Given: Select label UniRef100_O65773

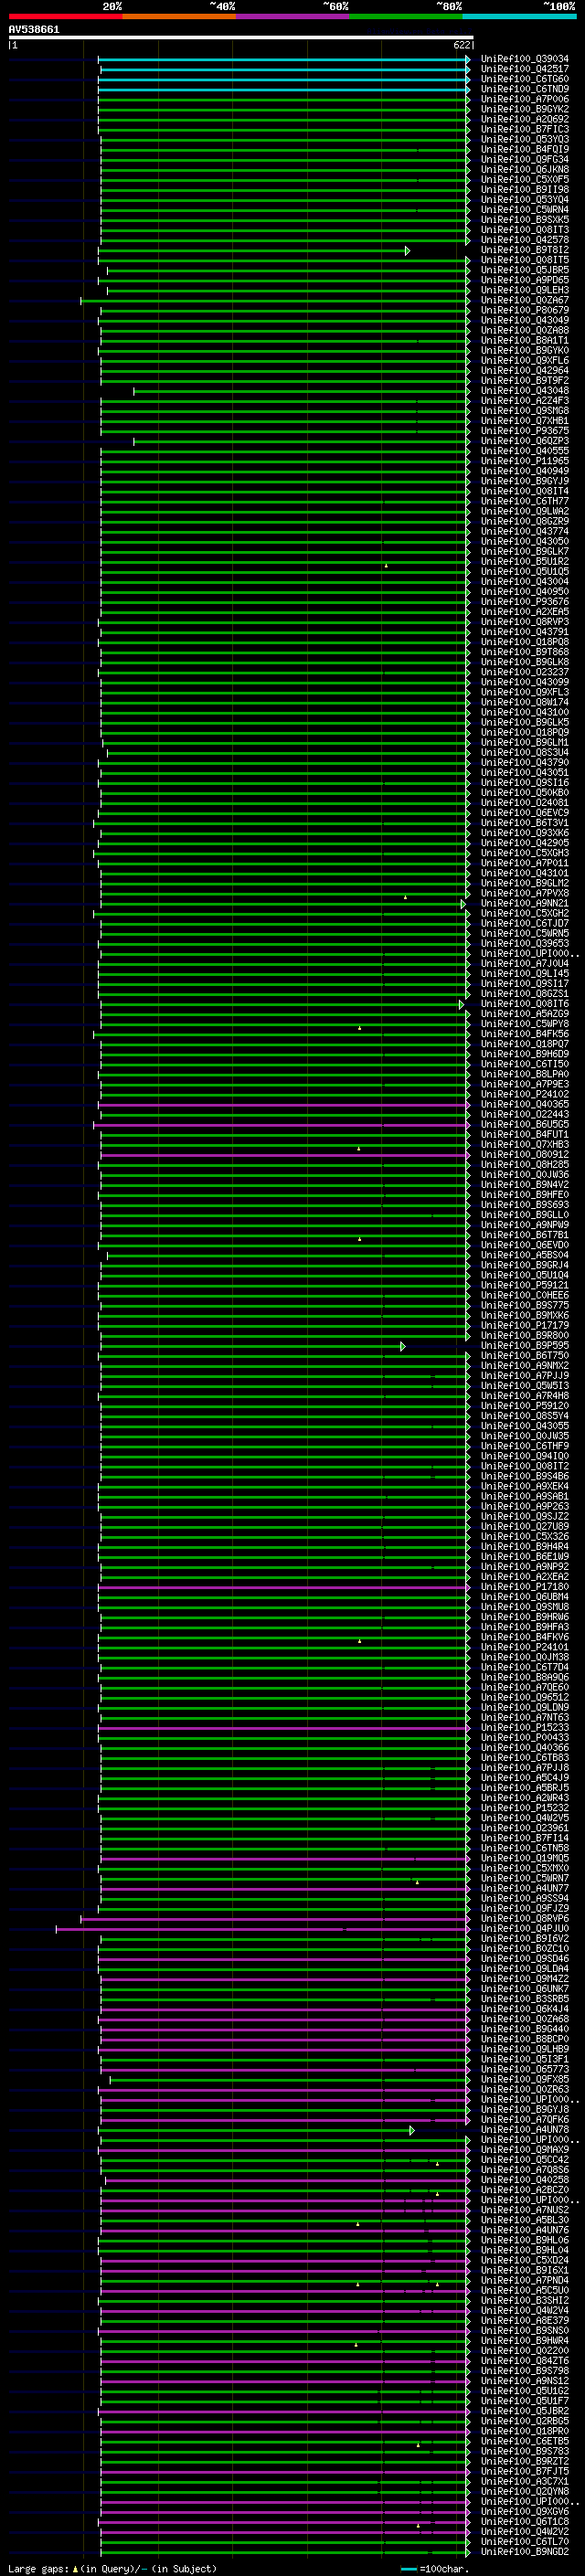Looking at the screenshot, I should (525, 2069).
